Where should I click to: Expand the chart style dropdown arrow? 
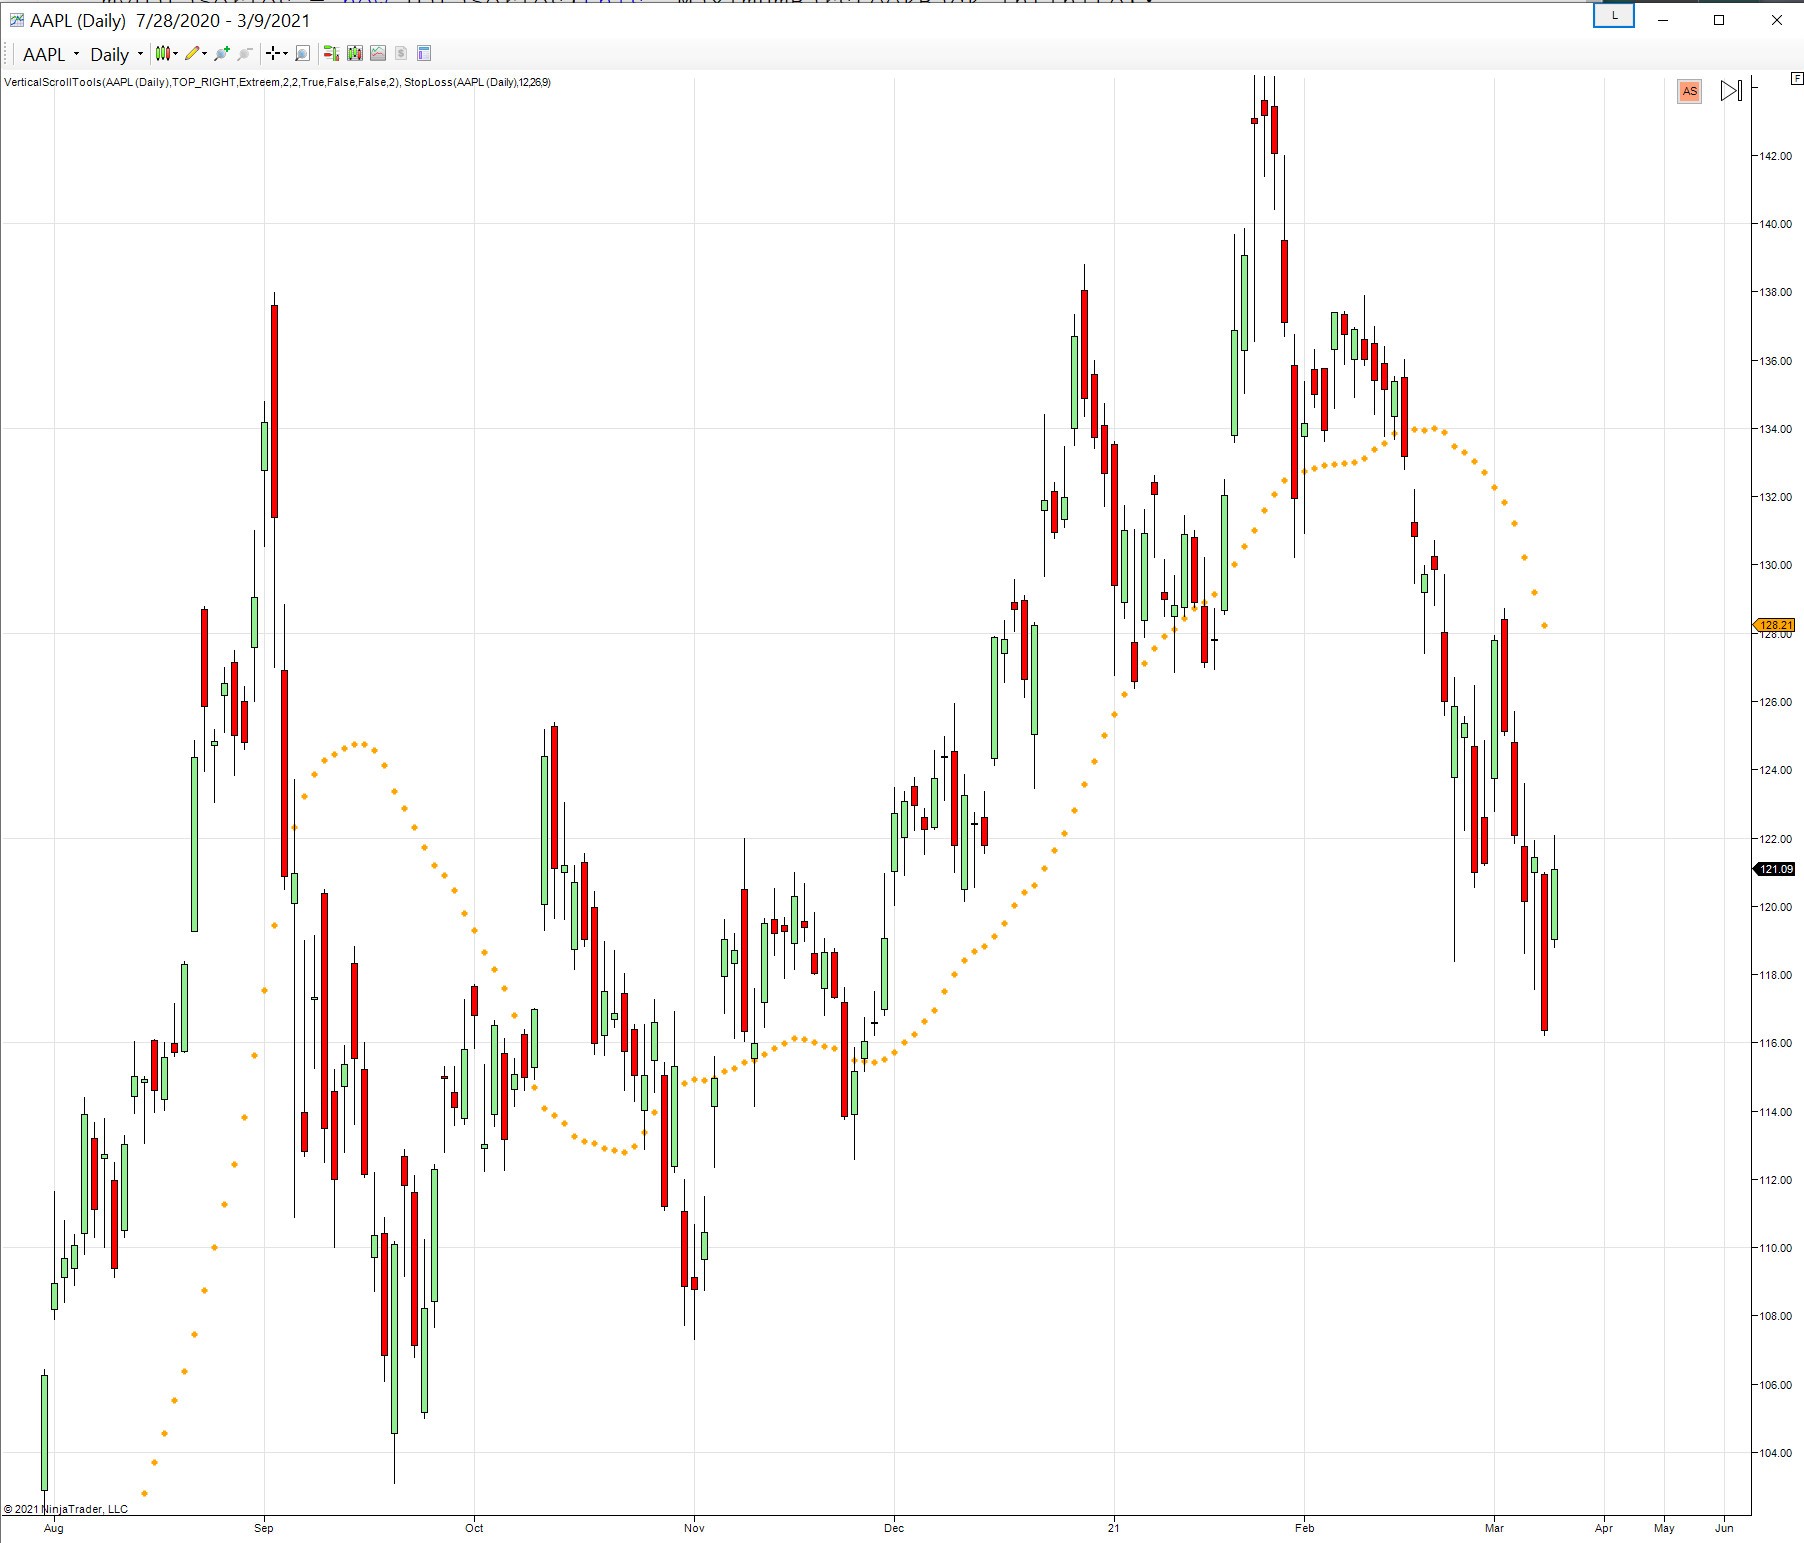tap(176, 53)
